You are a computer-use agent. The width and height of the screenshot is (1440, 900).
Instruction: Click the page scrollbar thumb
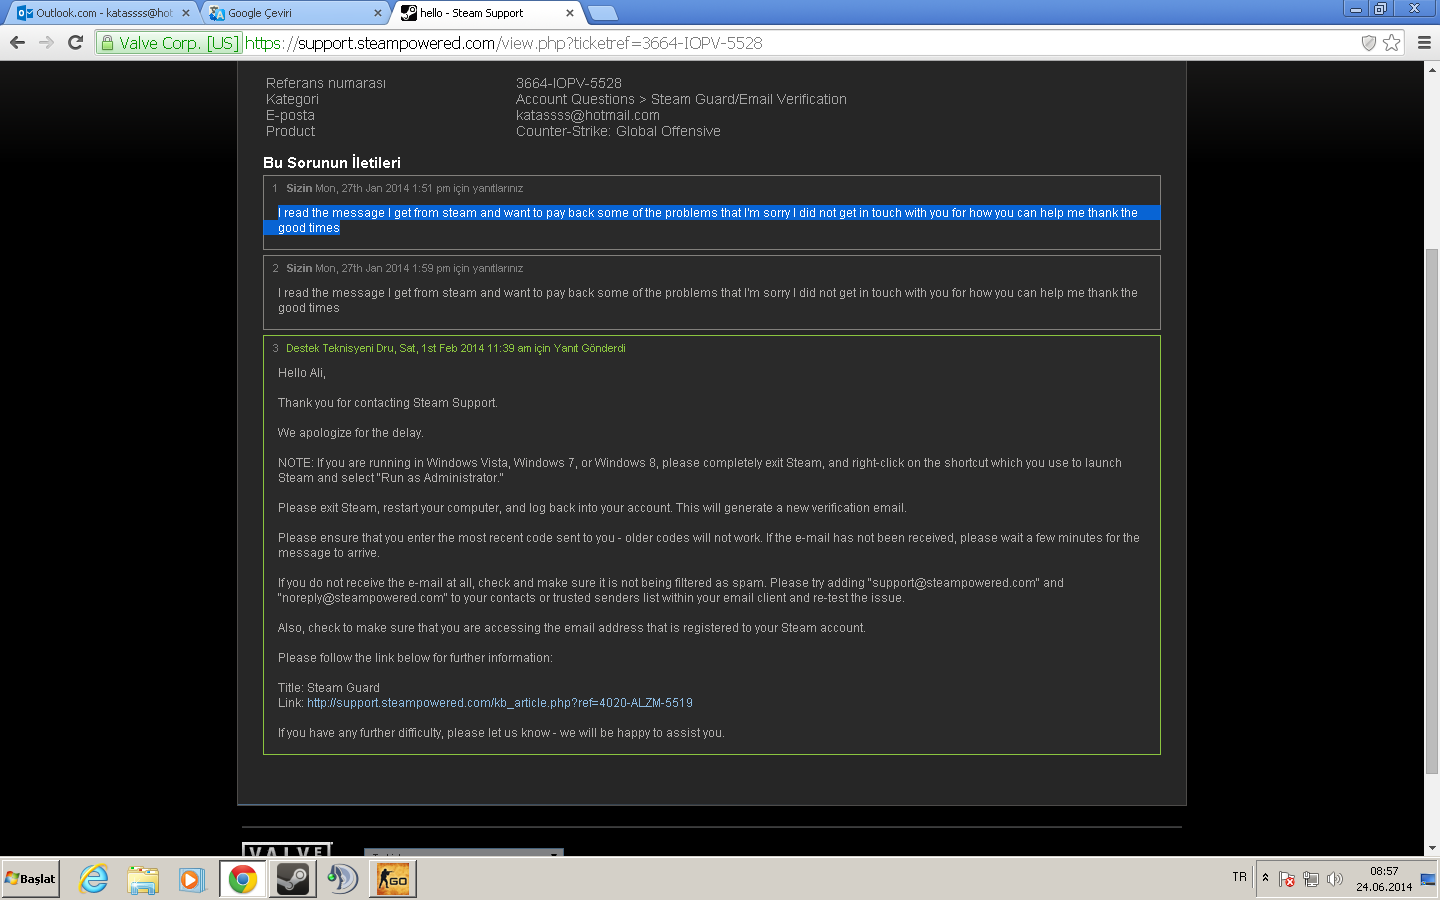point(1432,511)
